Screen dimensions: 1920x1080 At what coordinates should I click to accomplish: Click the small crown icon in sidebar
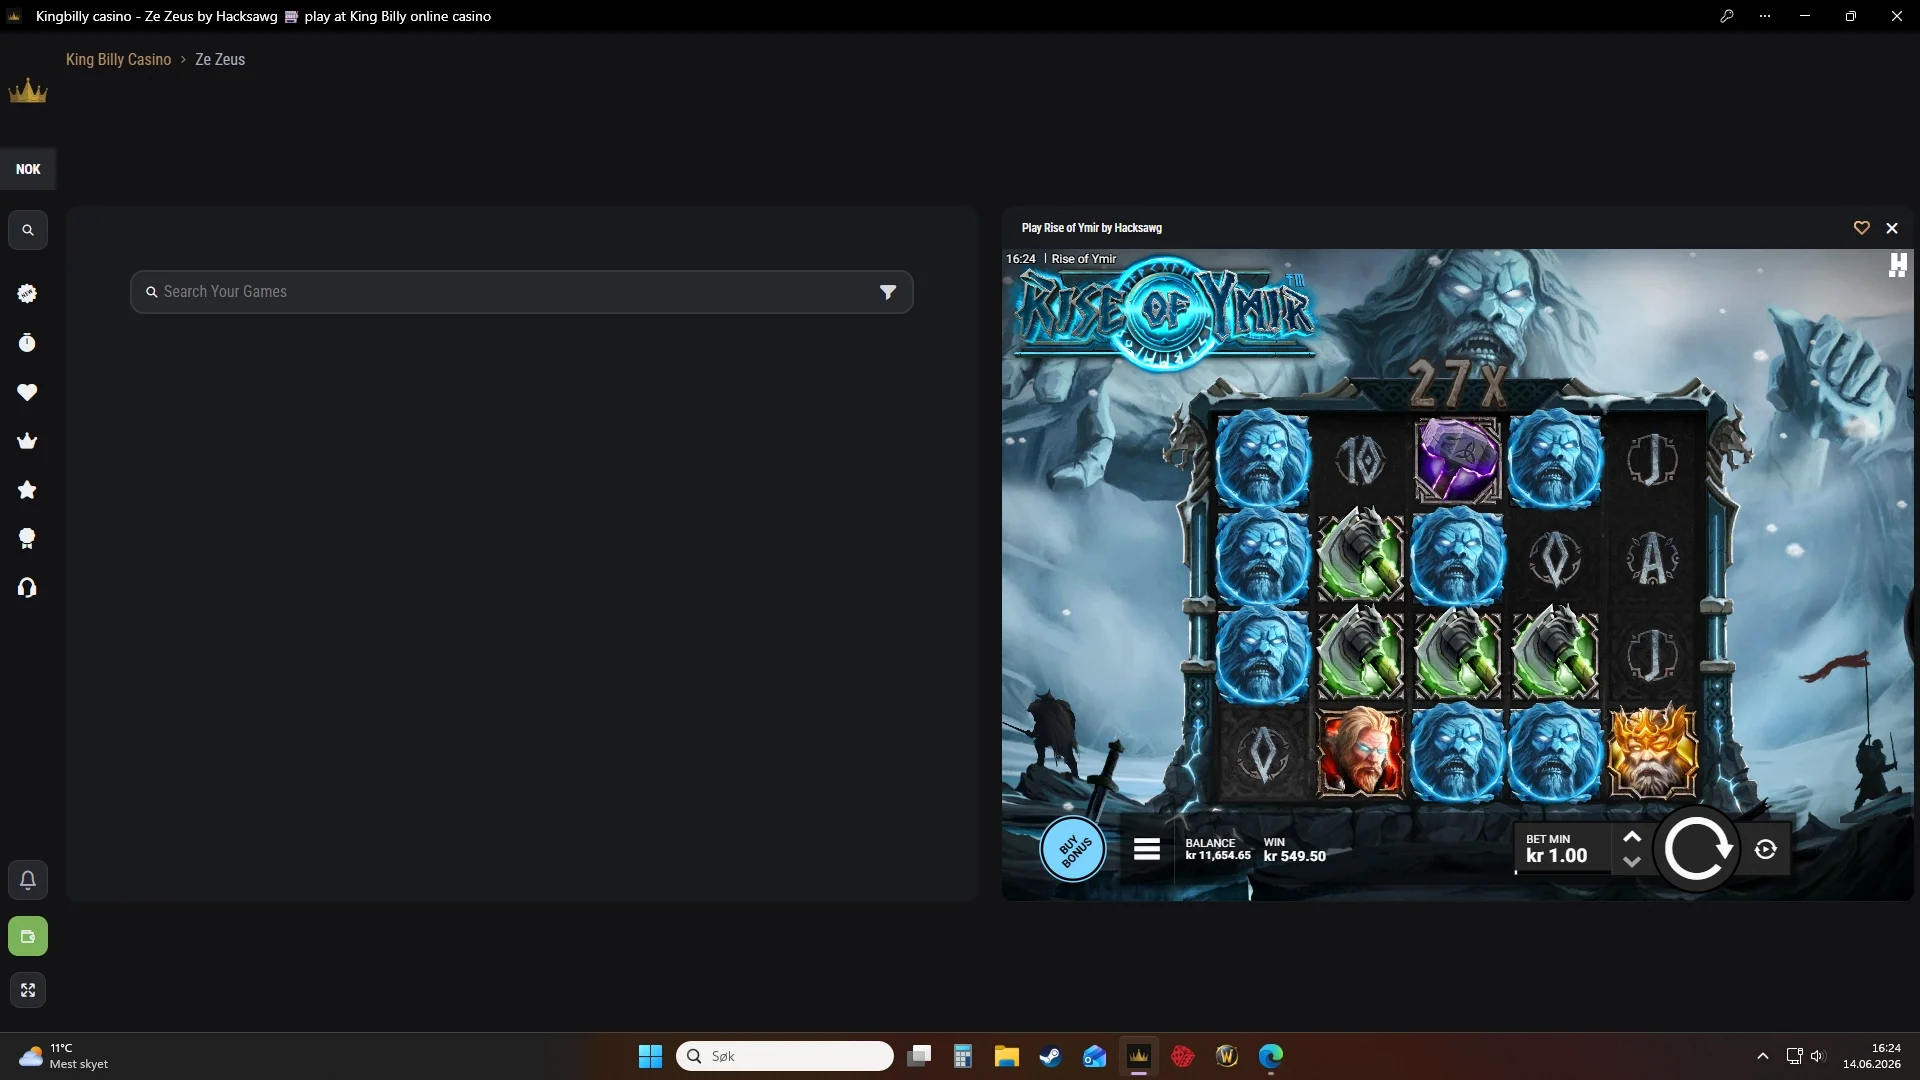pos(27,441)
